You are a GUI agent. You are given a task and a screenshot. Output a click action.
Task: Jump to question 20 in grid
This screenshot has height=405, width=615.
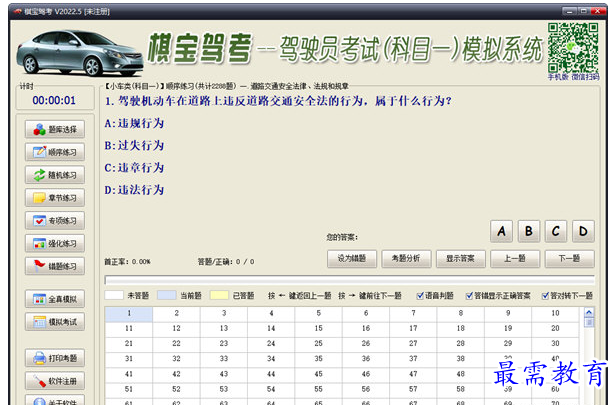(x=555, y=328)
